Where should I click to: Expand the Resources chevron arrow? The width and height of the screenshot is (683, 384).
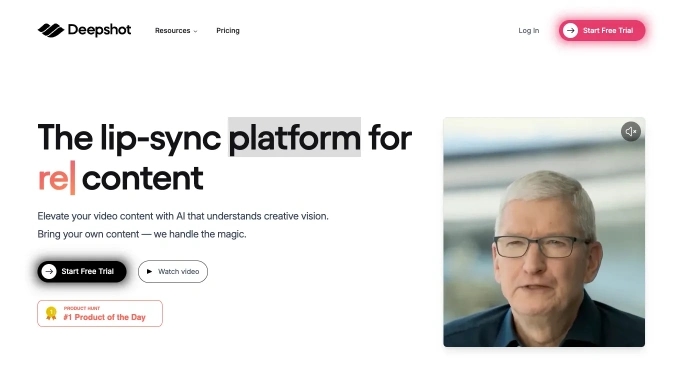[196, 31]
